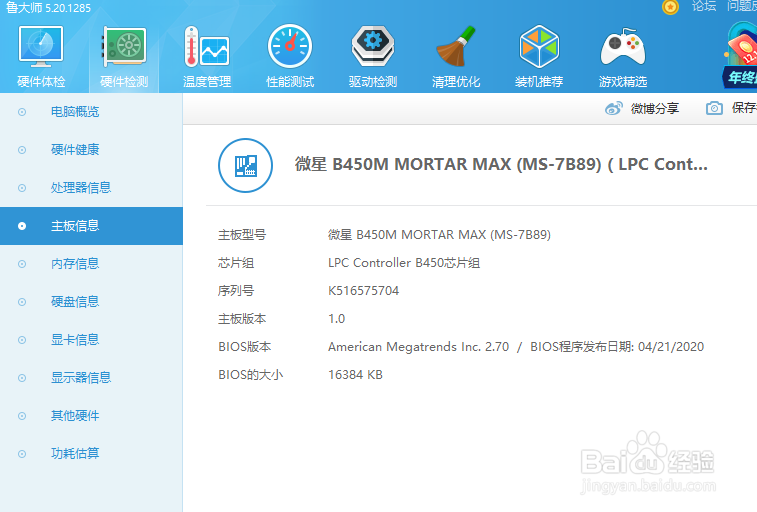Click the 序列号 label

[236, 291]
